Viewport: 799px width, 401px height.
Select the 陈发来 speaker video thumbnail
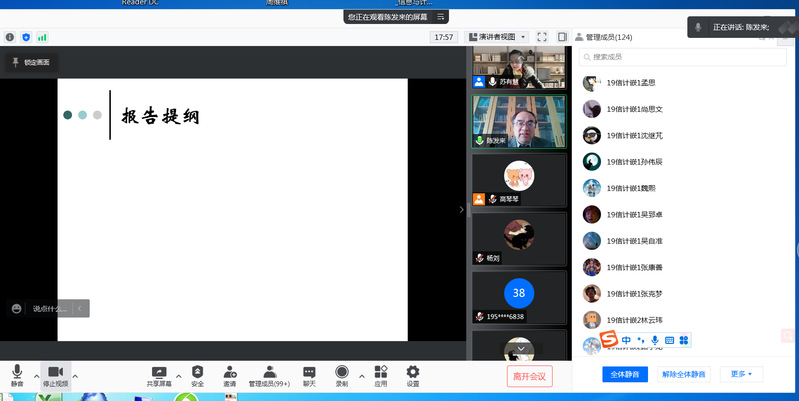pyautogui.click(x=519, y=120)
